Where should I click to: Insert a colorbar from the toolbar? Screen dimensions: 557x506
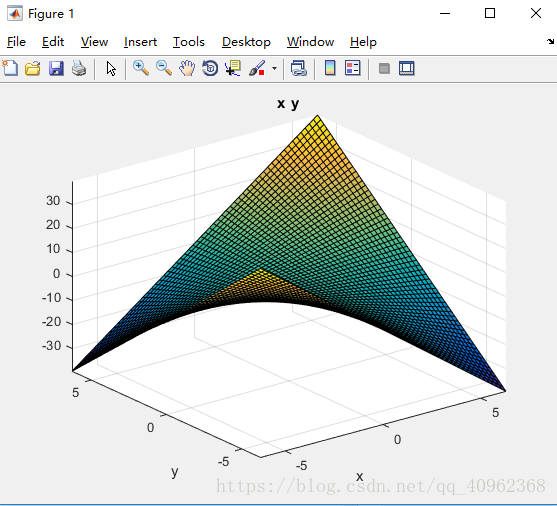tap(330, 68)
